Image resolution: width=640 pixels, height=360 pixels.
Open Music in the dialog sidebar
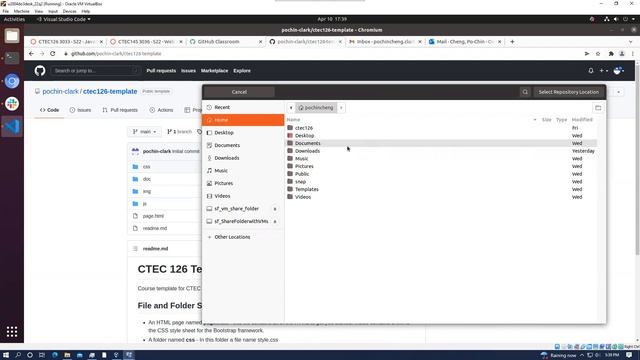pyautogui.click(x=243, y=171)
